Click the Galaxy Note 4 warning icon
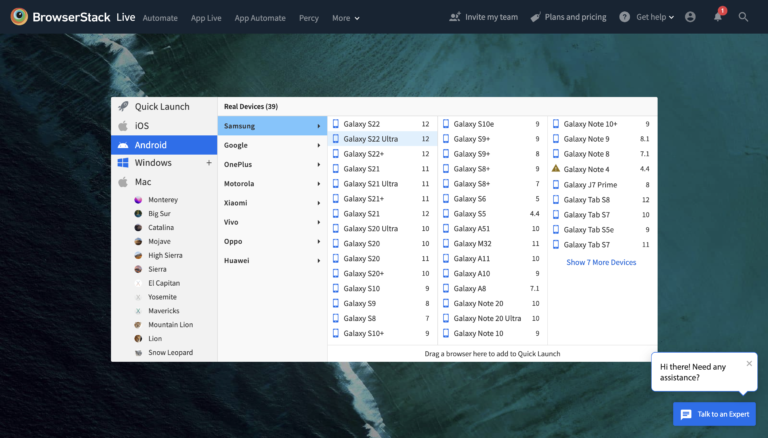The width and height of the screenshot is (768, 438). click(x=555, y=169)
